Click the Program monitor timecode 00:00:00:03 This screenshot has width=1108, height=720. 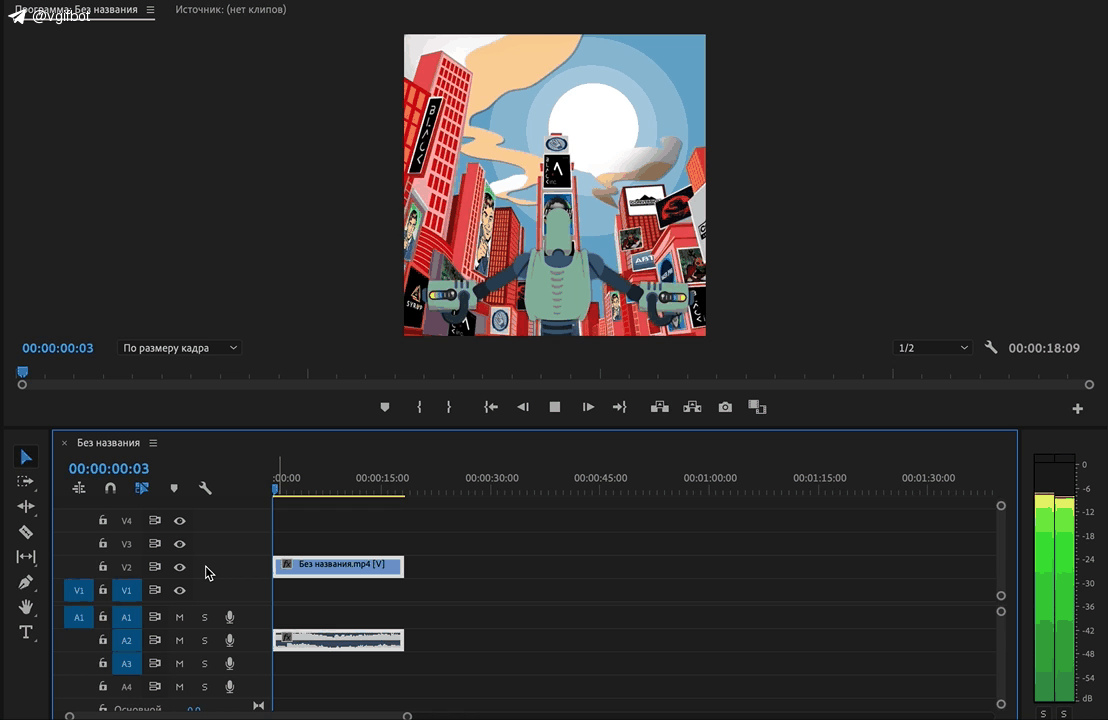[58, 348]
